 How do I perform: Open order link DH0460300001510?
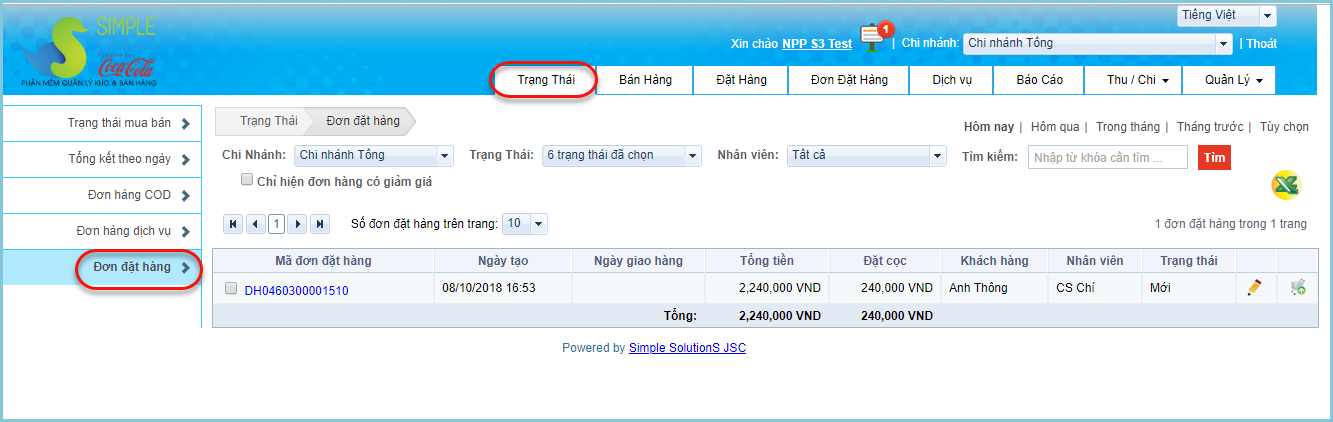click(296, 291)
